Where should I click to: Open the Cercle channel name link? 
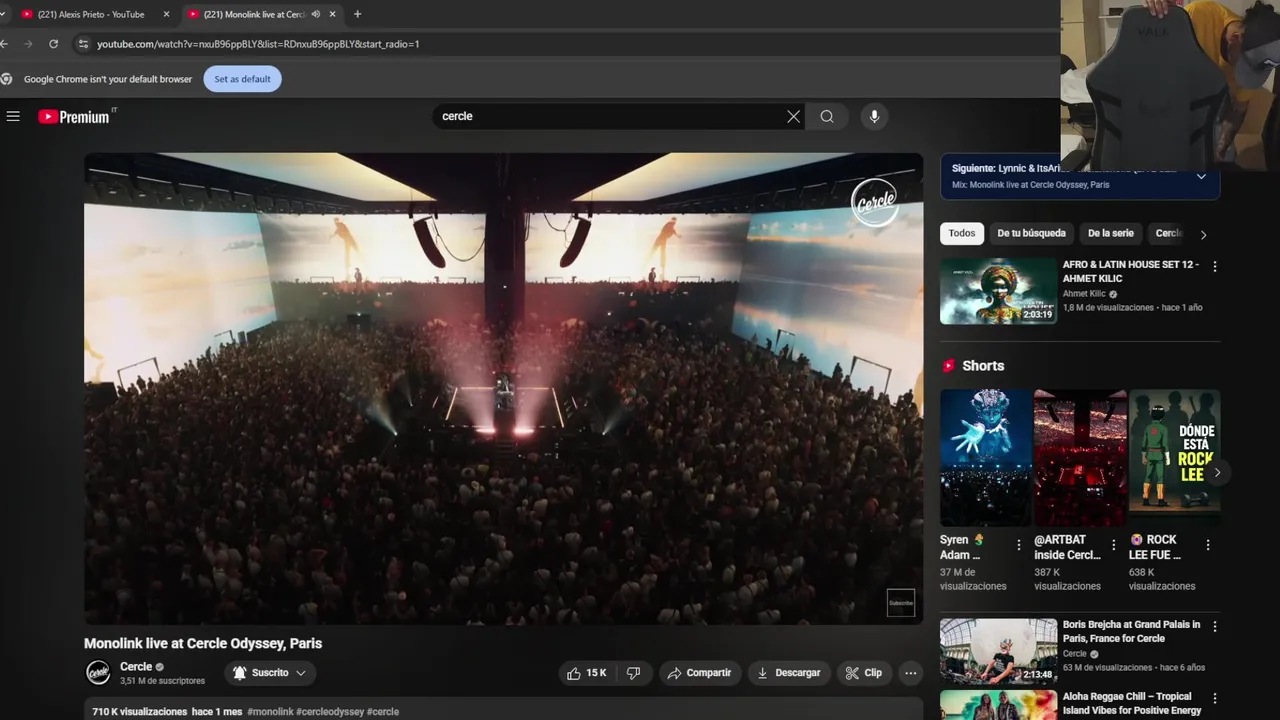click(x=136, y=667)
